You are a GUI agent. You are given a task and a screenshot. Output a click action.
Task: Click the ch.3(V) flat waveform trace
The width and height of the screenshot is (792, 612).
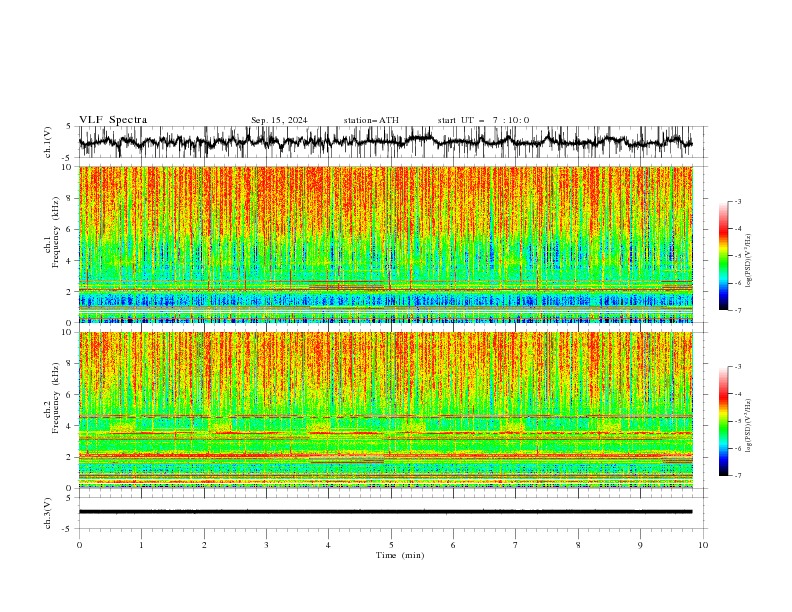click(x=385, y=512)
